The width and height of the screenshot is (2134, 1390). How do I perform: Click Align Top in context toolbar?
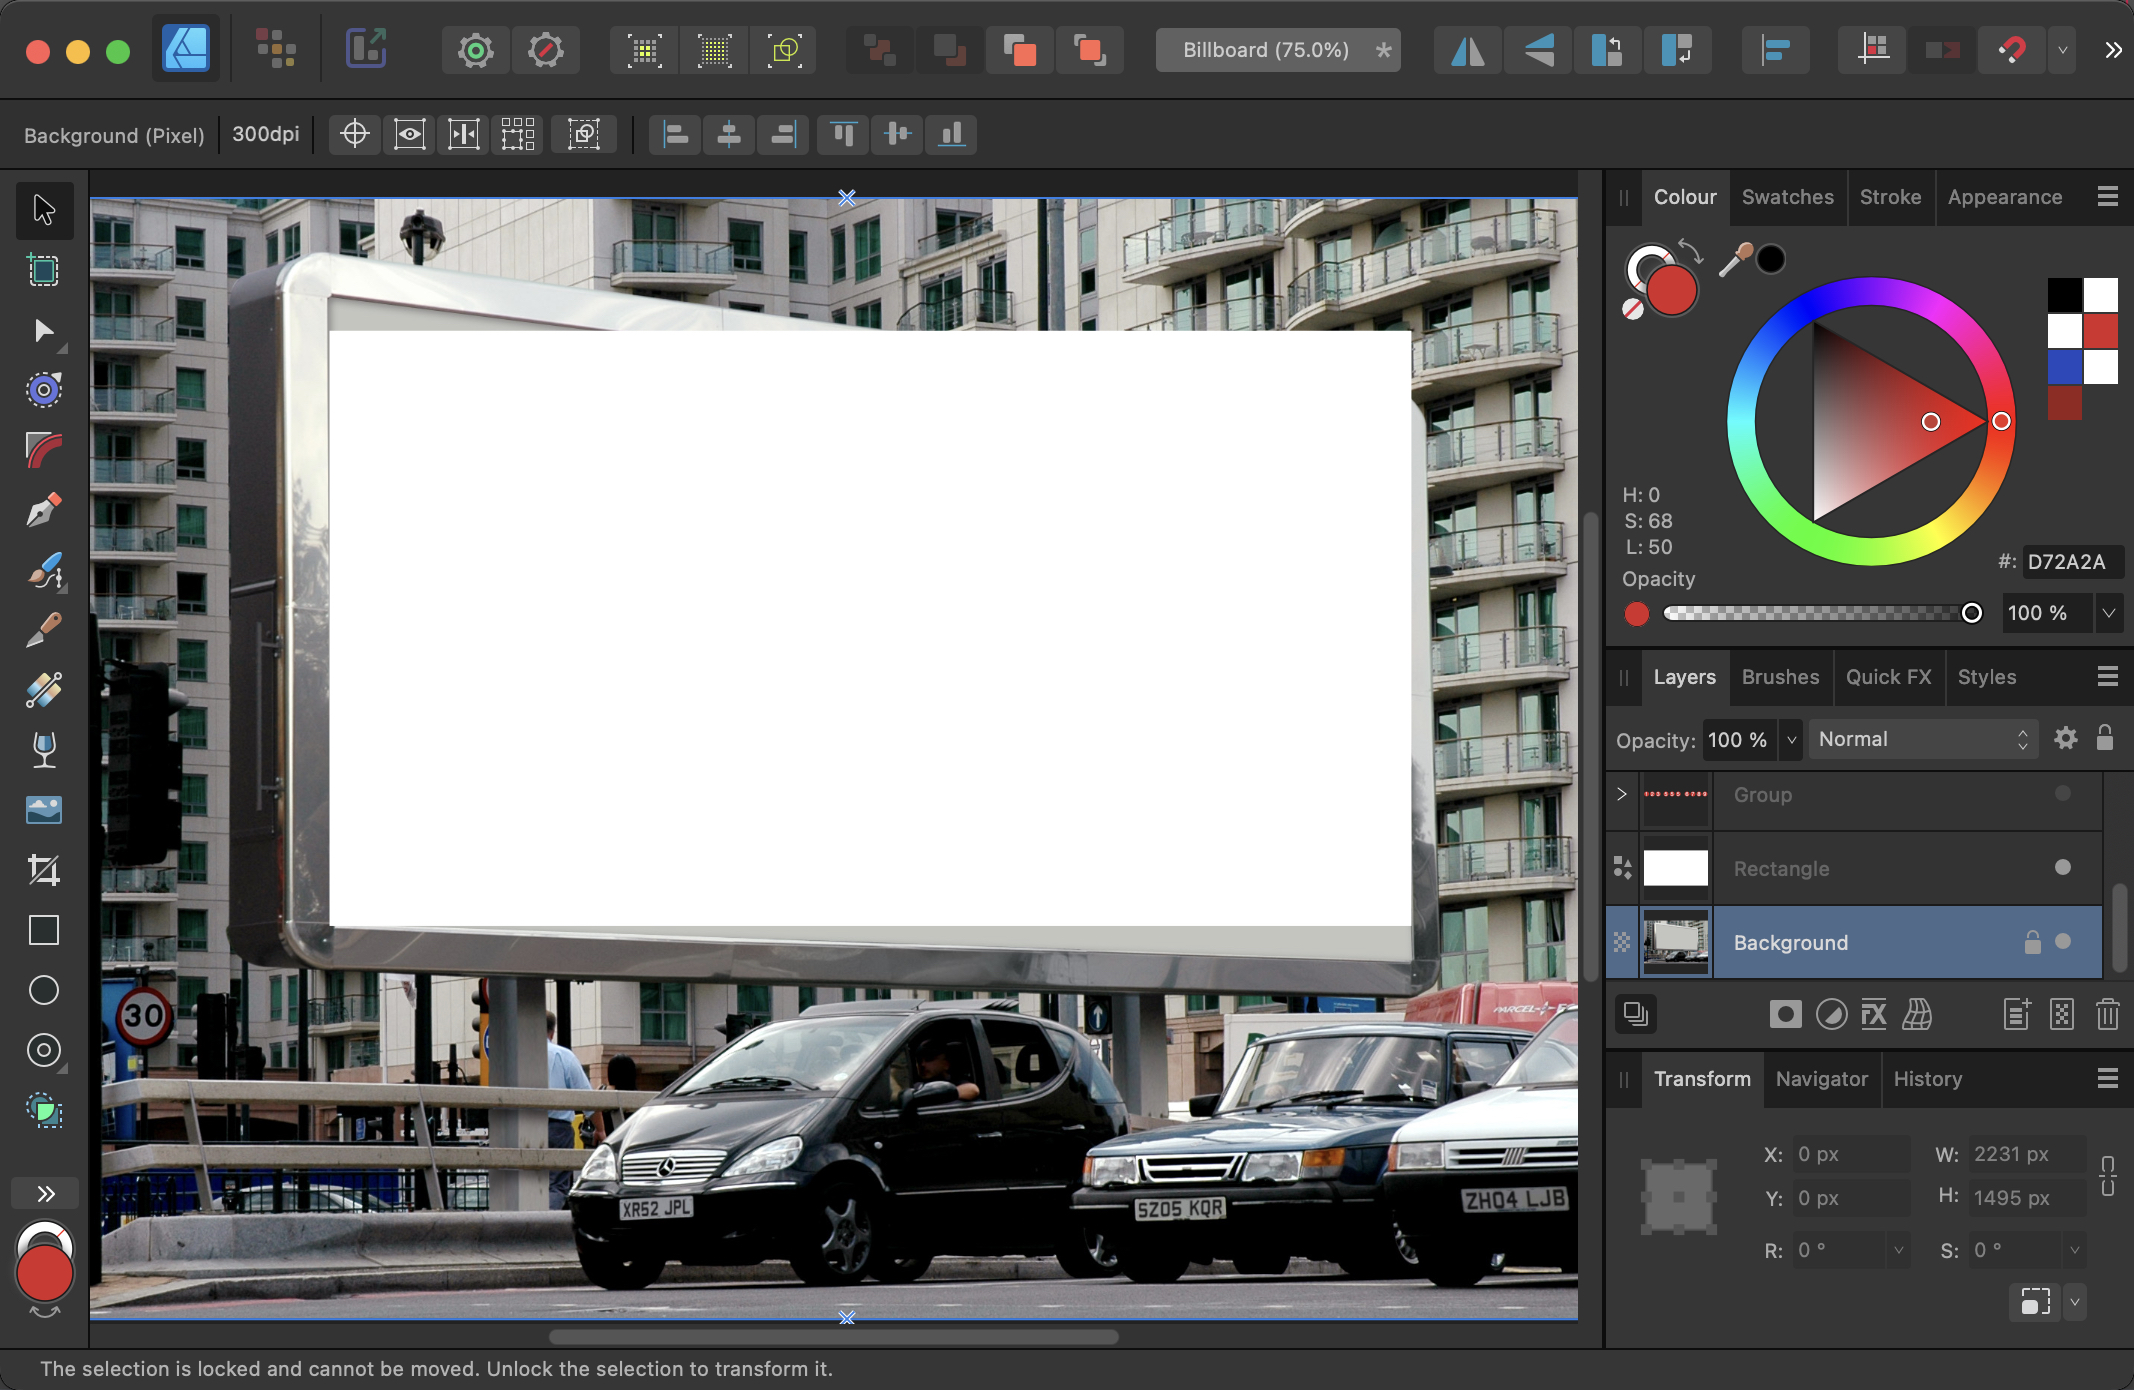click(843, 134)
